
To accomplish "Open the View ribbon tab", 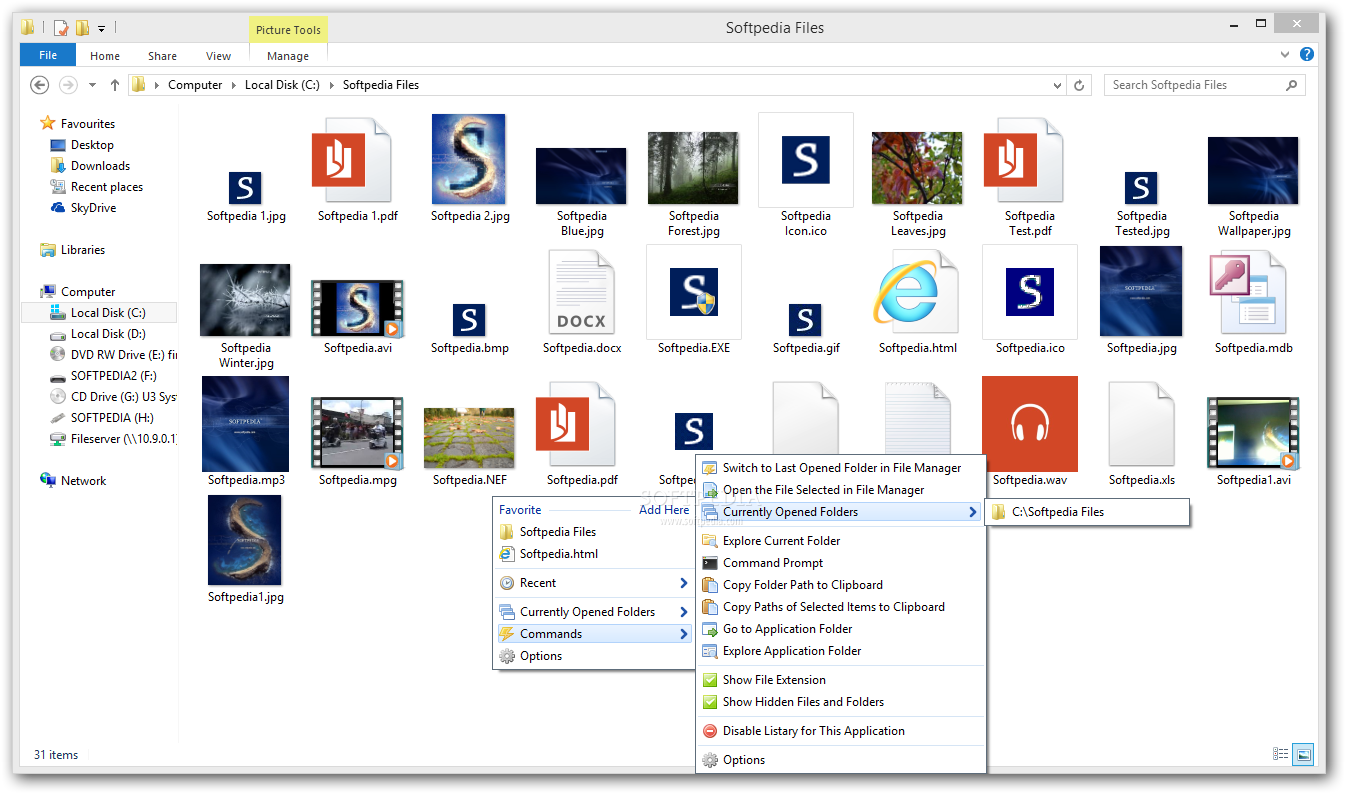I will (218, 56).
